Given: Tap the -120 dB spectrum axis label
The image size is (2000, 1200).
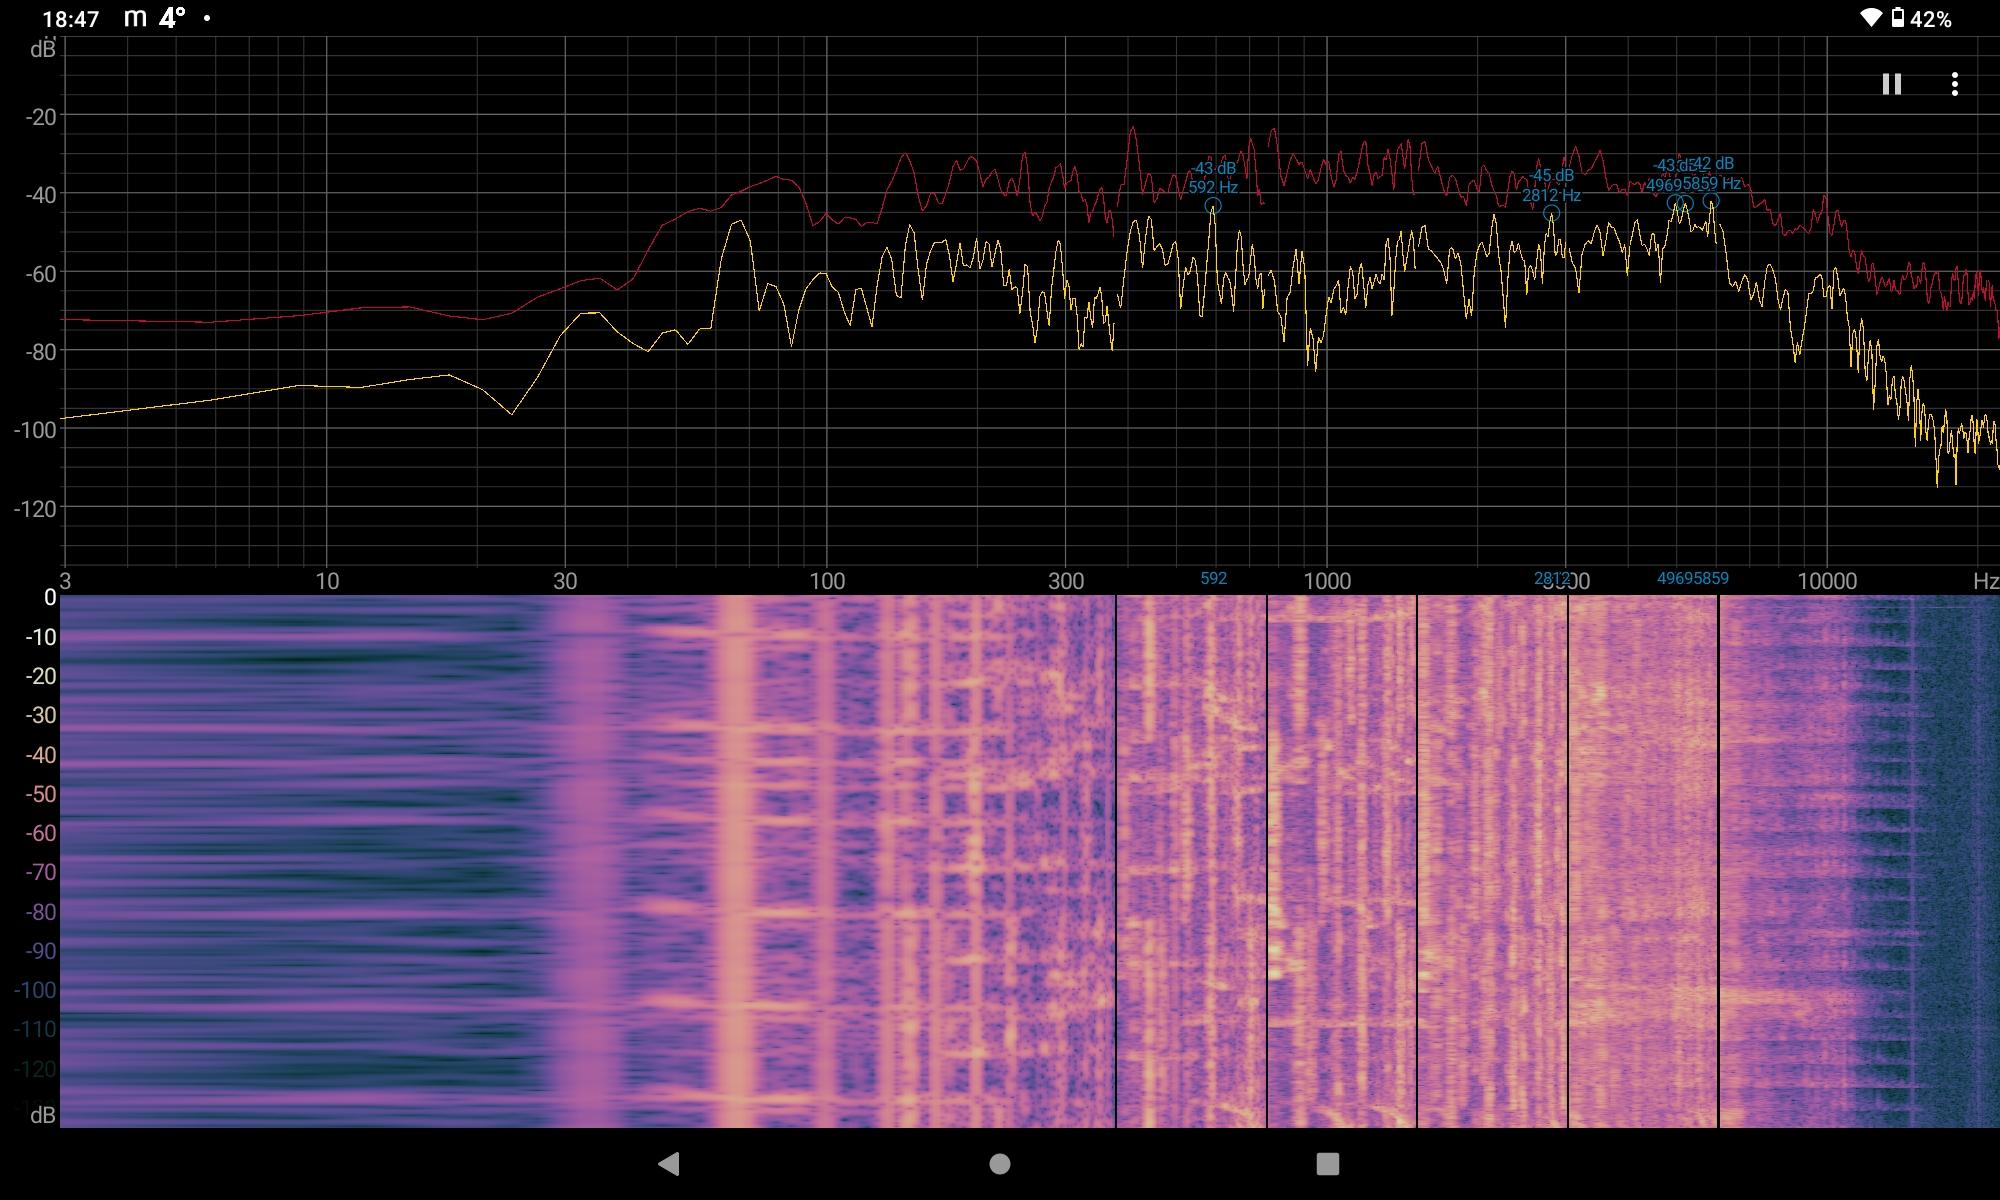Looking at the screenshot, I should [x=36, y=509].
